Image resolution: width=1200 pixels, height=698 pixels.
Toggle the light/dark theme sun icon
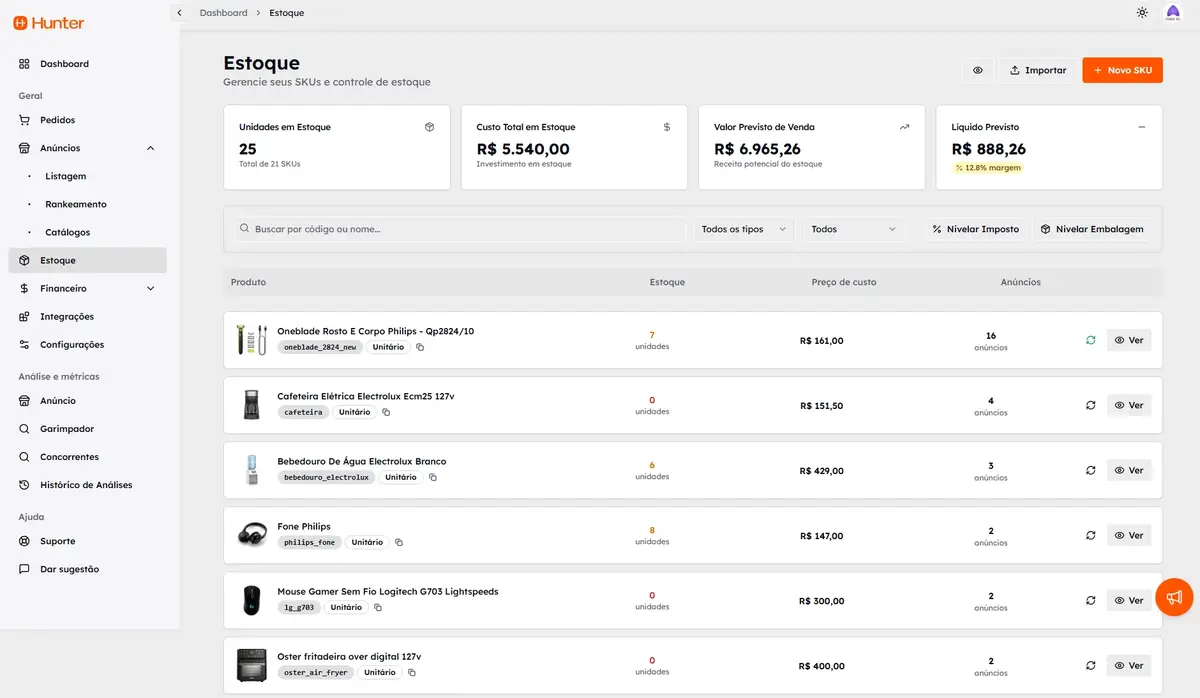pyautogui.click(x=1142, y=13)
